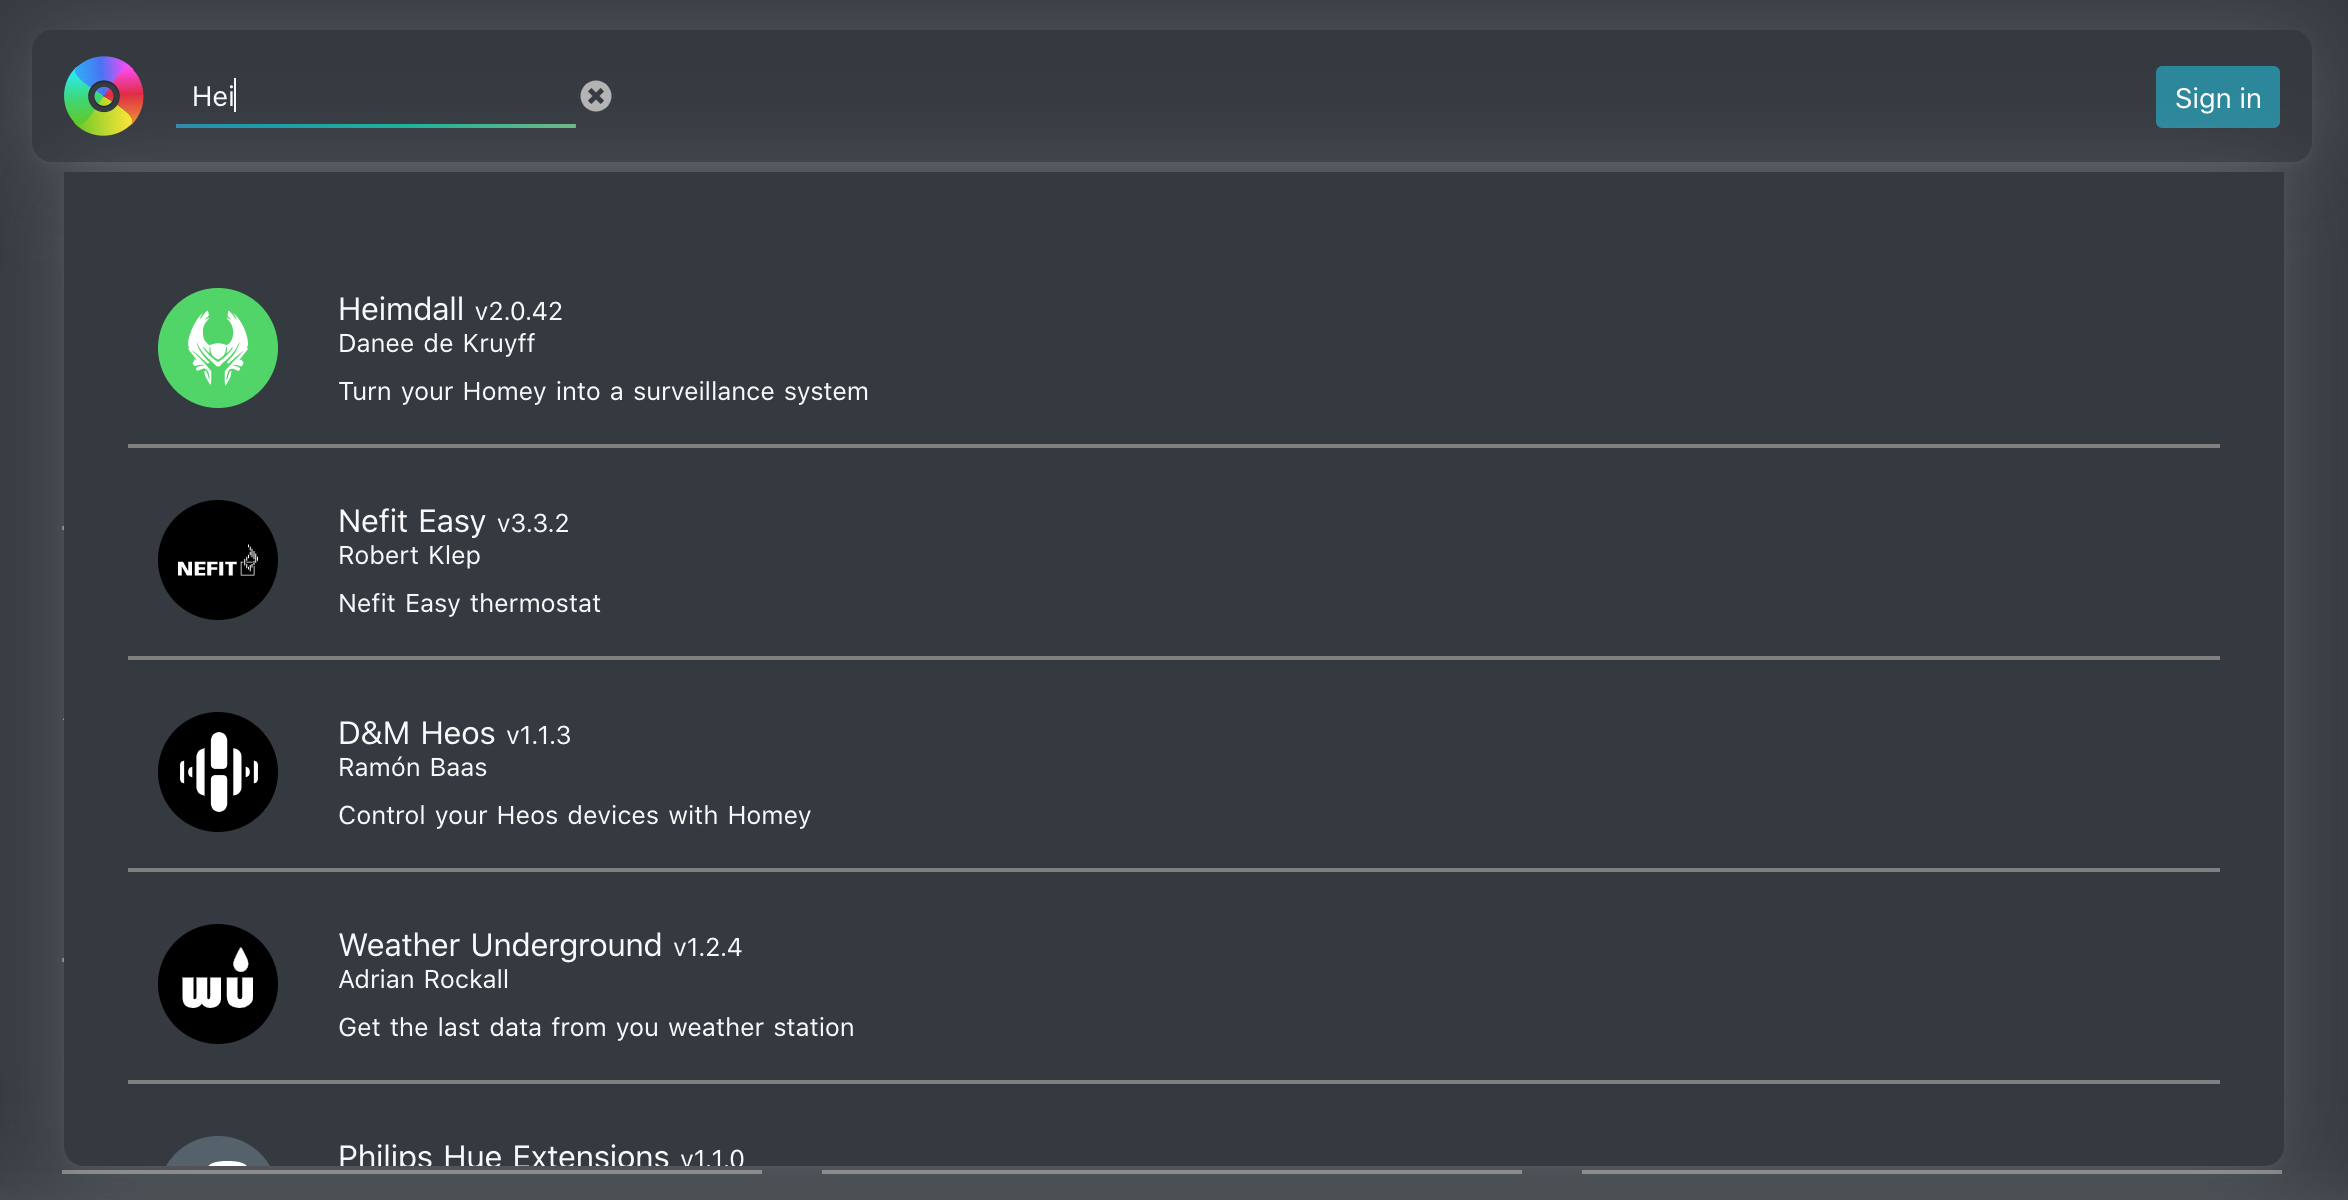Viewport: 2348px width, 1200px height.
Task: Click the colorful Homey logo
Action: point(104,96)
